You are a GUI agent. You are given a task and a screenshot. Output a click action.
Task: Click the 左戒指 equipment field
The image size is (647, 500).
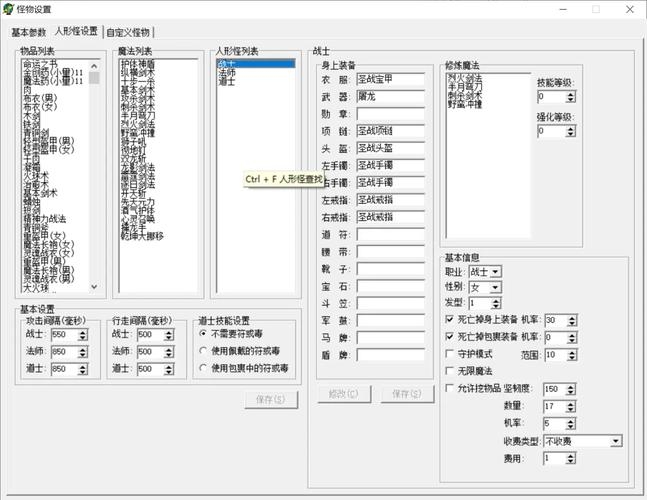tap(390, 200)
